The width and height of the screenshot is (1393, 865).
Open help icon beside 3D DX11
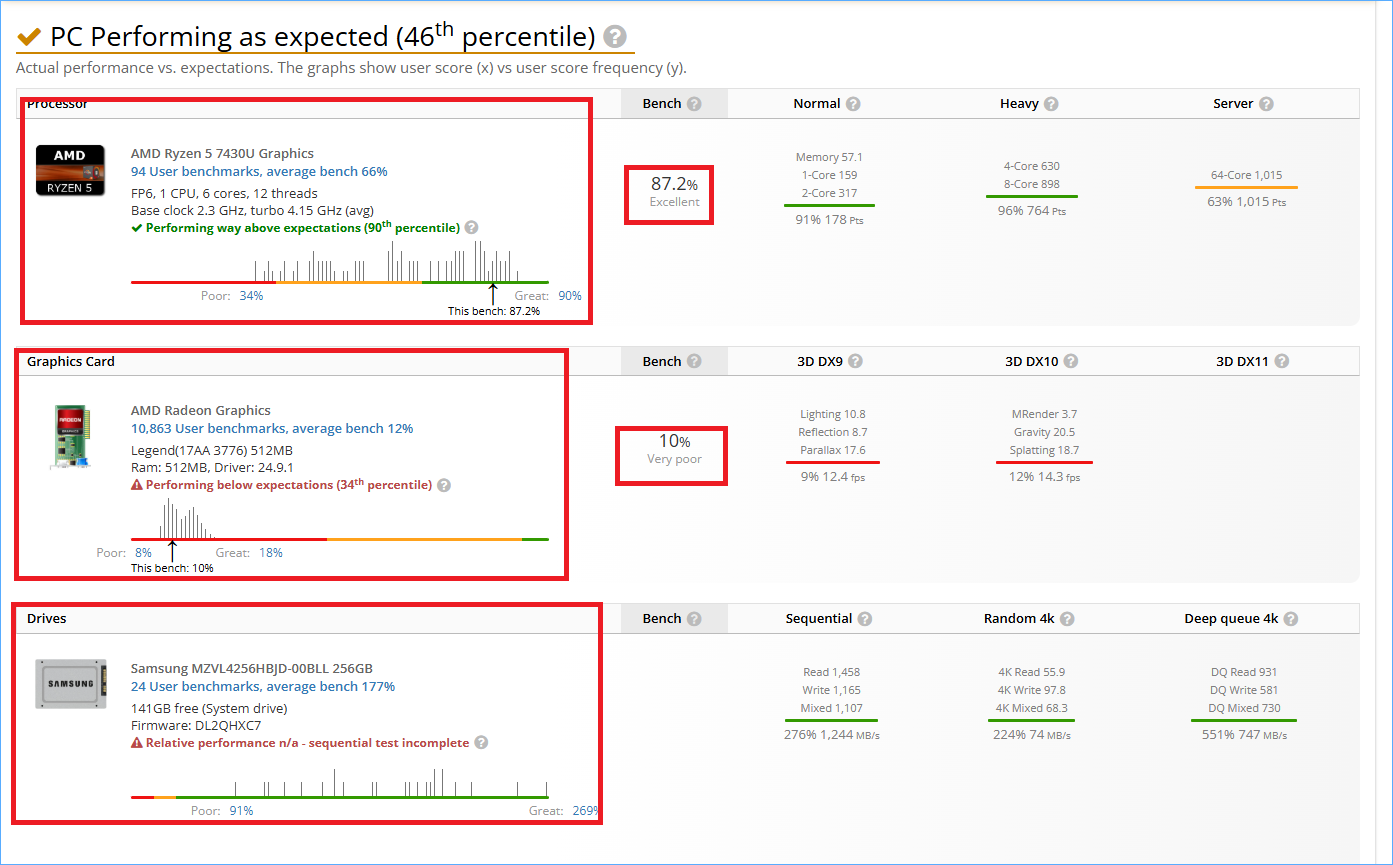(x=1282, y=362)
